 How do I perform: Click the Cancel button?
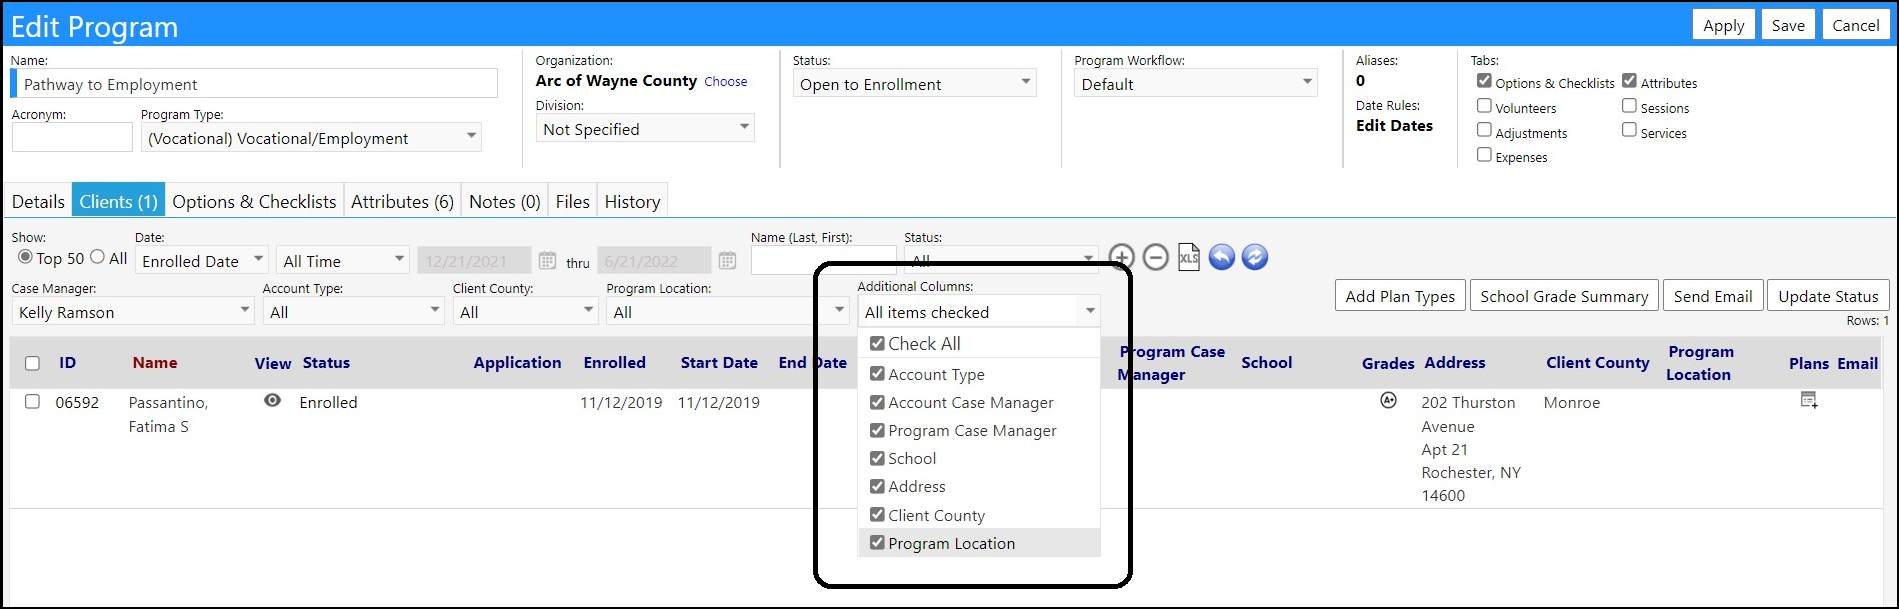pos(1856,25)
